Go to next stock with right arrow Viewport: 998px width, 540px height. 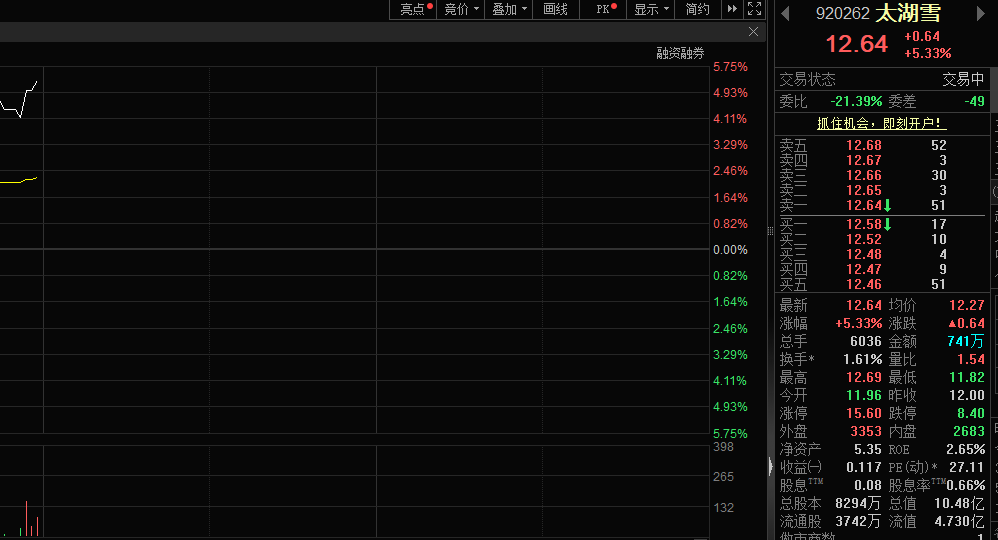pyautogui.click(x=980, y=13)
